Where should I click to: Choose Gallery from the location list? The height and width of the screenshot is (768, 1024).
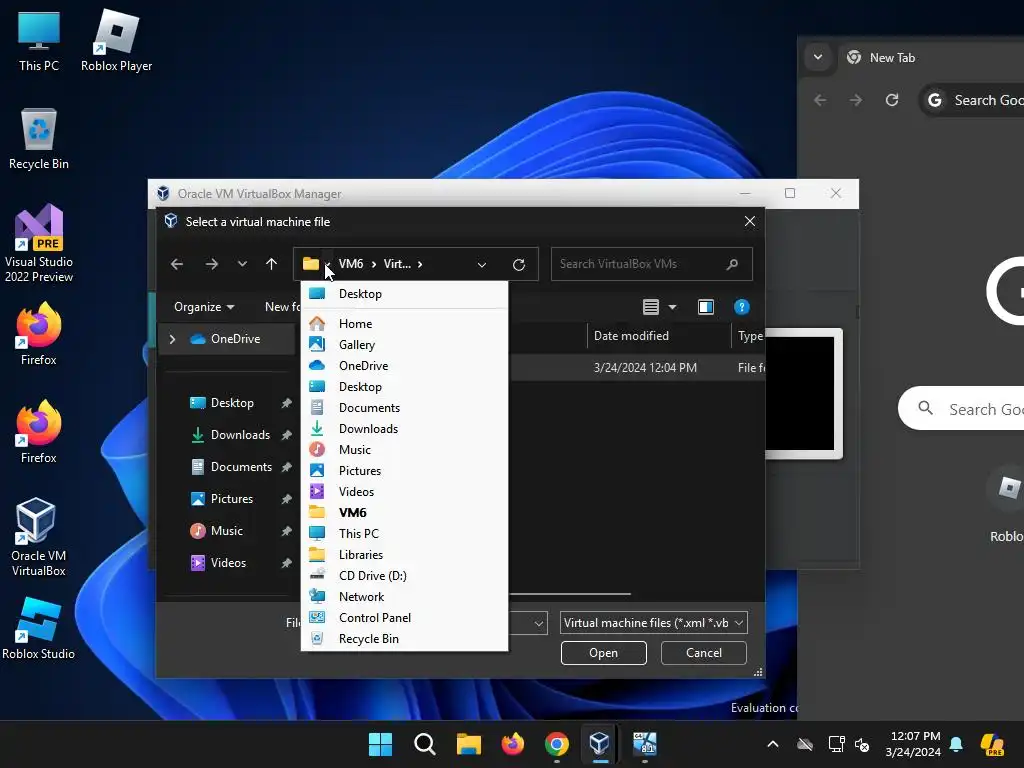[404, 345]
